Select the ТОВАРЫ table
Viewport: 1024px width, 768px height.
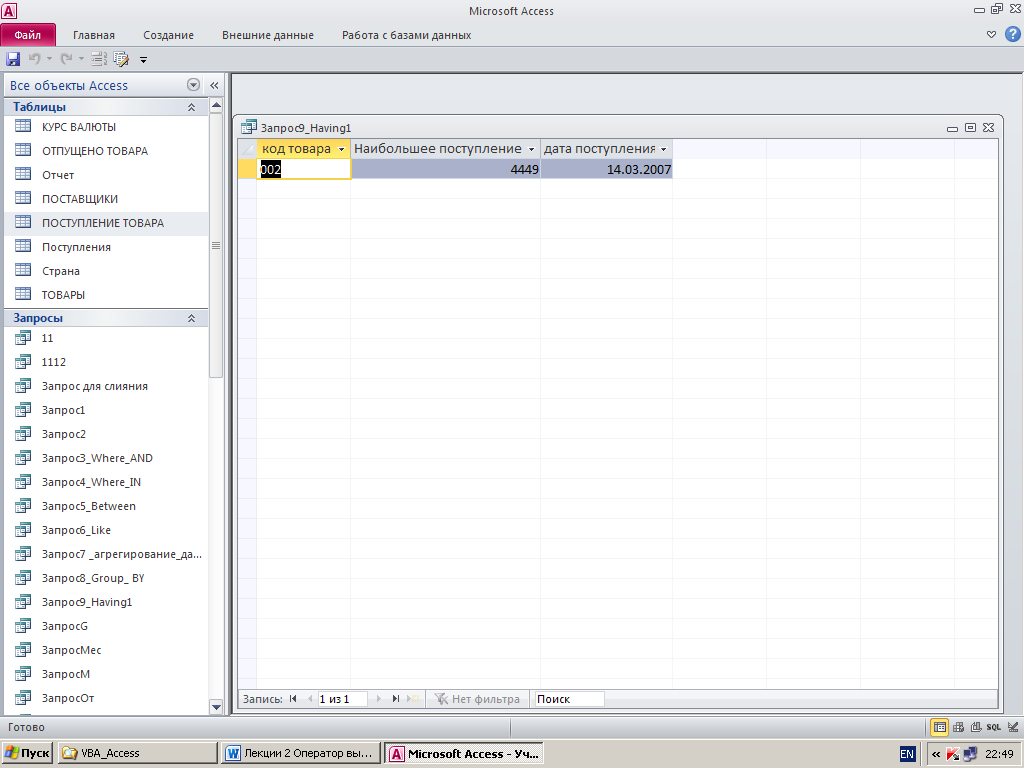[106, 295]
